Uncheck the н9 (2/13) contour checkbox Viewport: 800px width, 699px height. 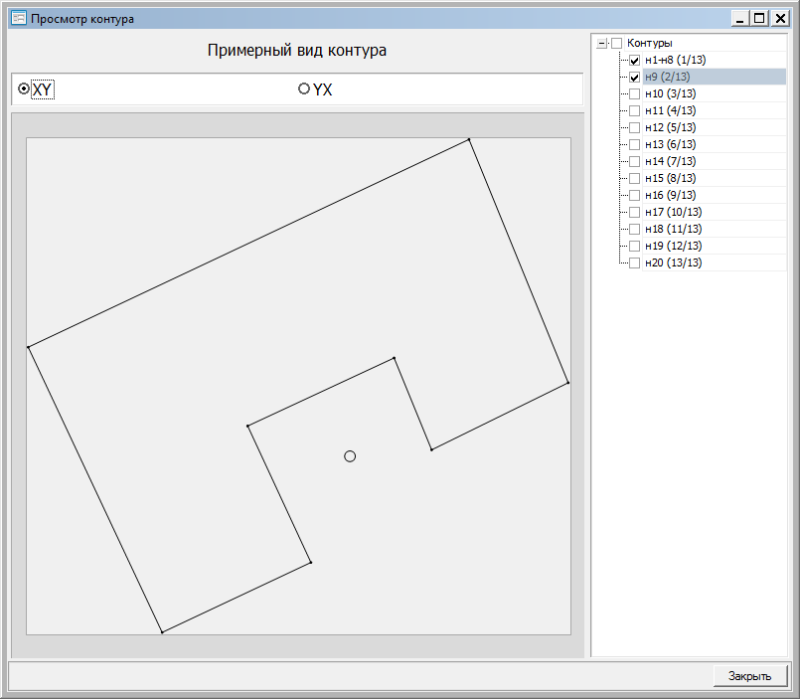(x=634, y=77)
